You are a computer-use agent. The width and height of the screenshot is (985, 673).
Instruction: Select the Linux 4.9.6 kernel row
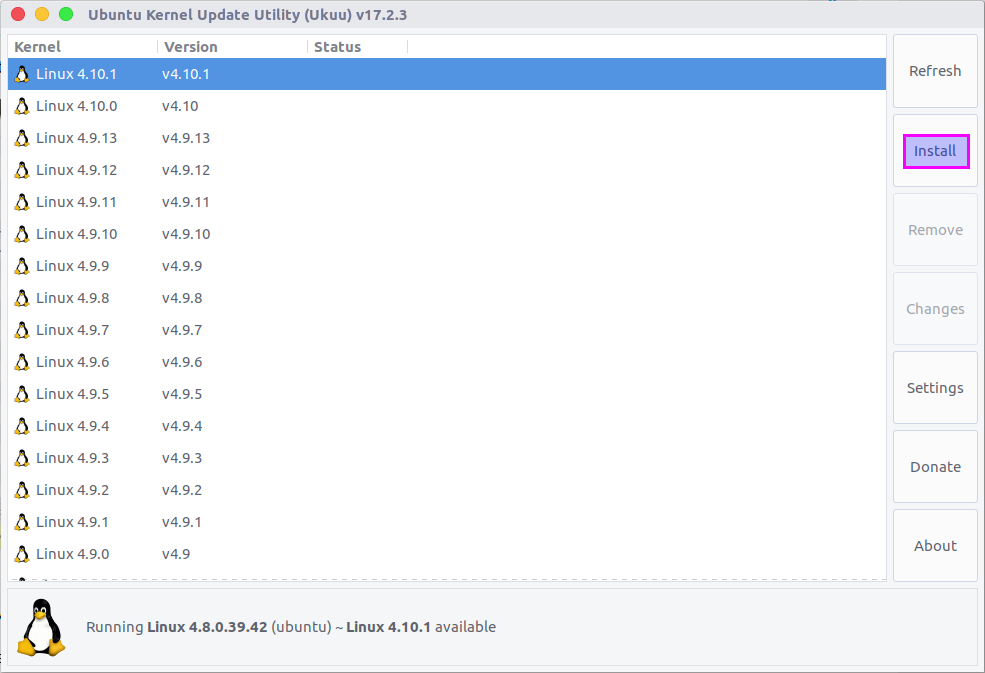tap(447, 363)
